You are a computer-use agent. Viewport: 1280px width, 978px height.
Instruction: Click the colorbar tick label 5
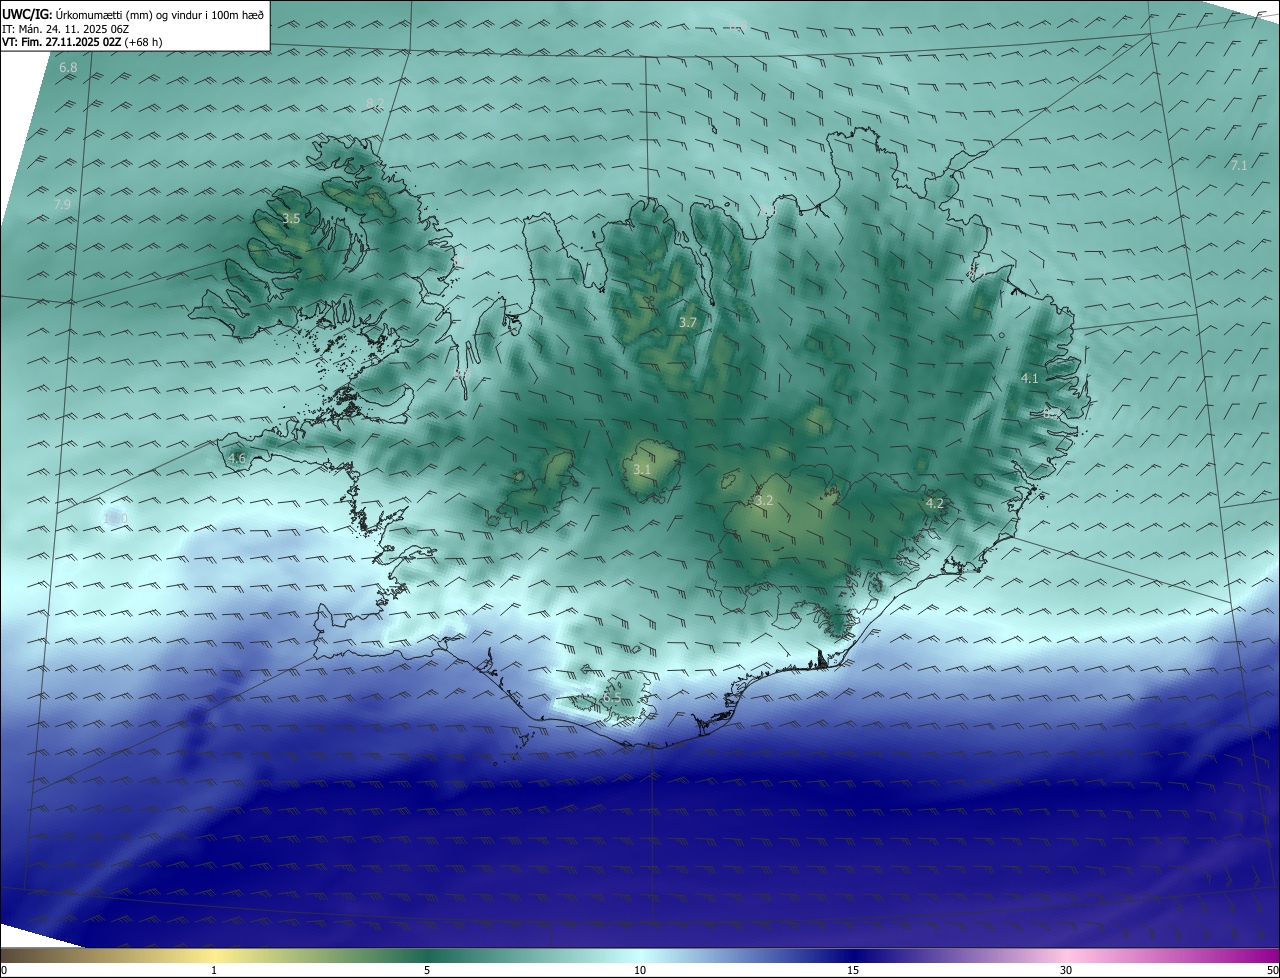pos(427,970)
